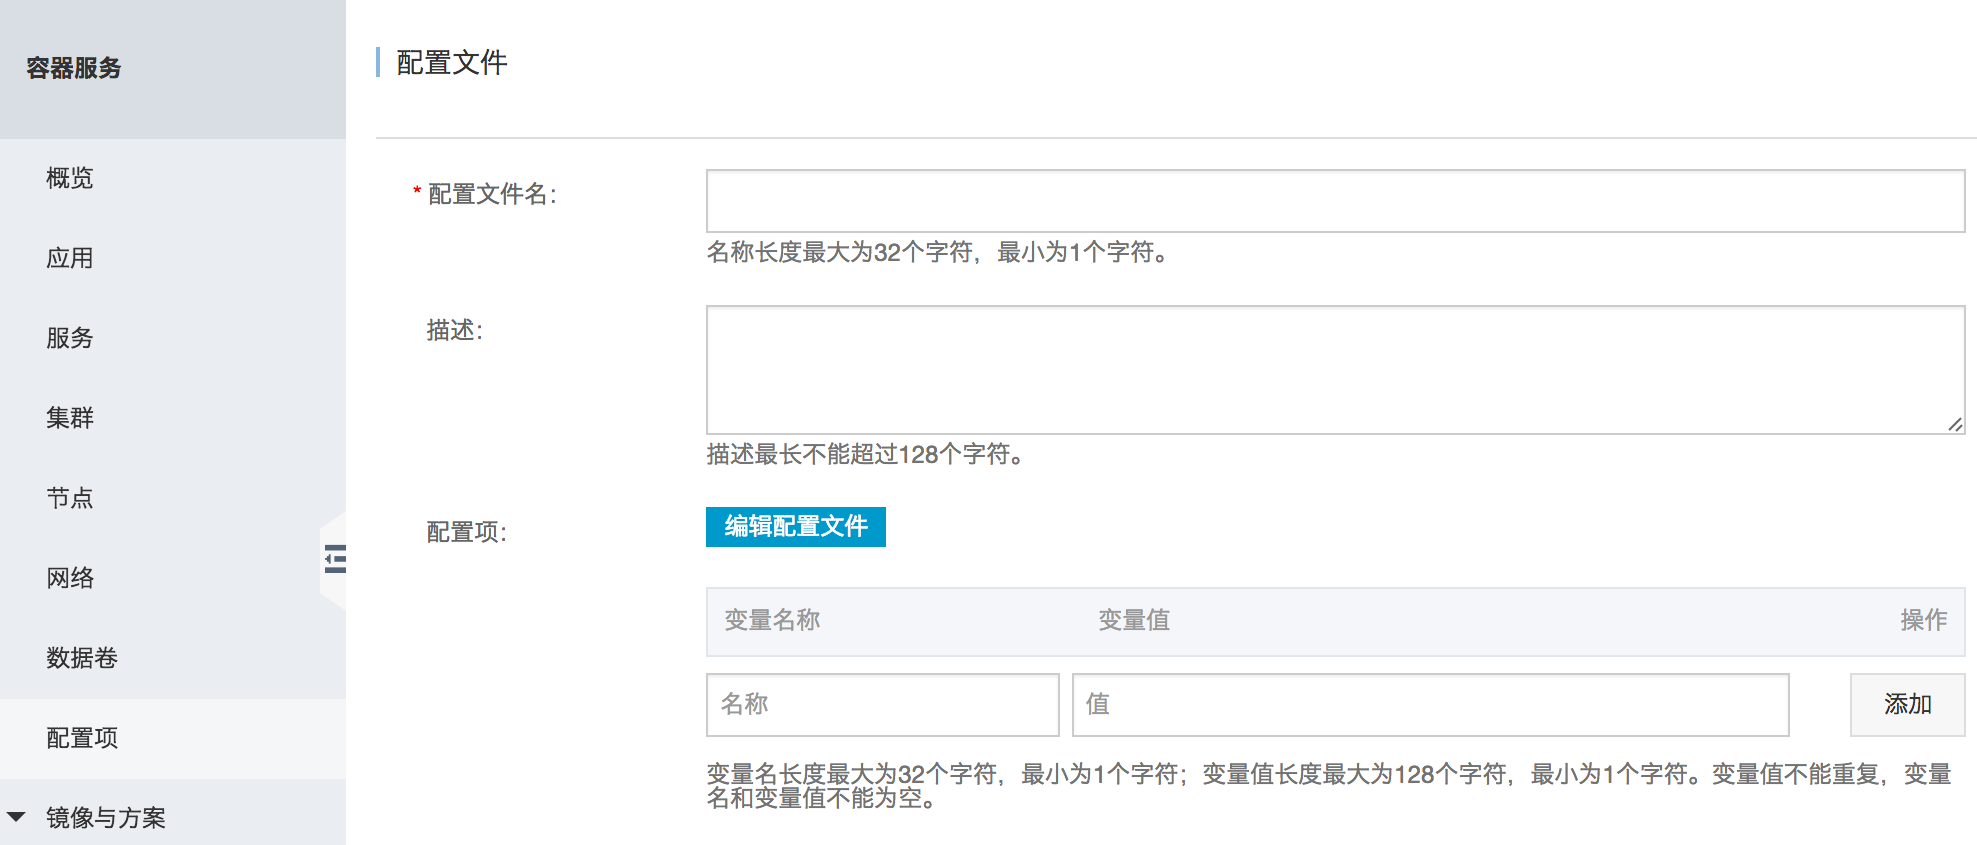This screenshot has height=845, width=1977.
Task: Grab the 描述 textarea resize handle
Action: 1955,425
